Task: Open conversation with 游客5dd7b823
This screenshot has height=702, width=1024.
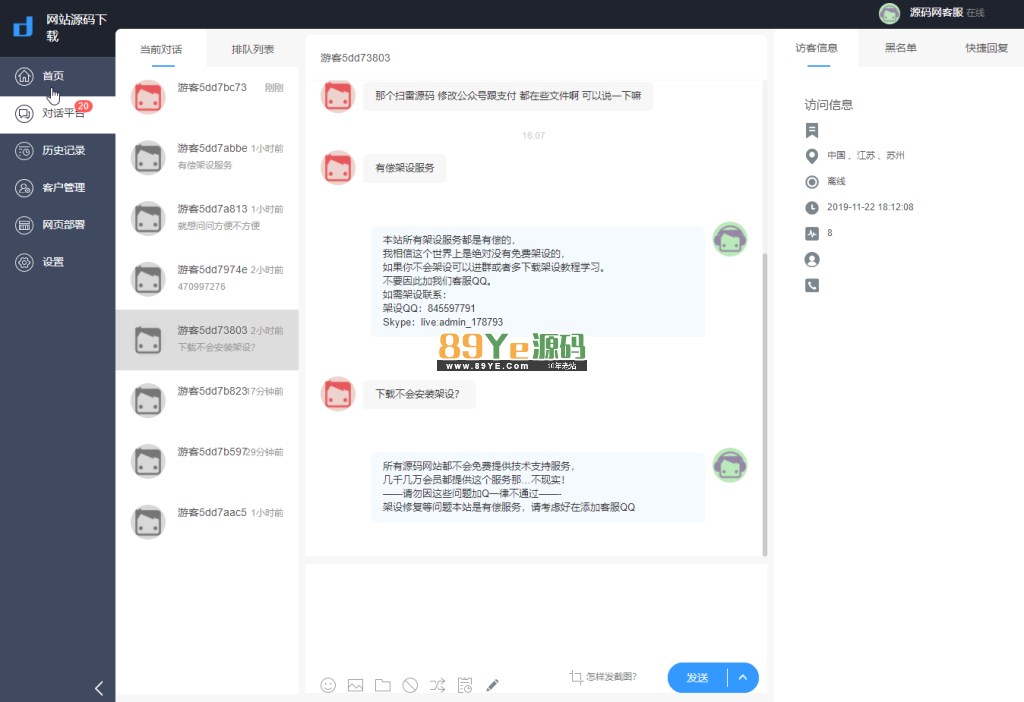Action: 207,400
